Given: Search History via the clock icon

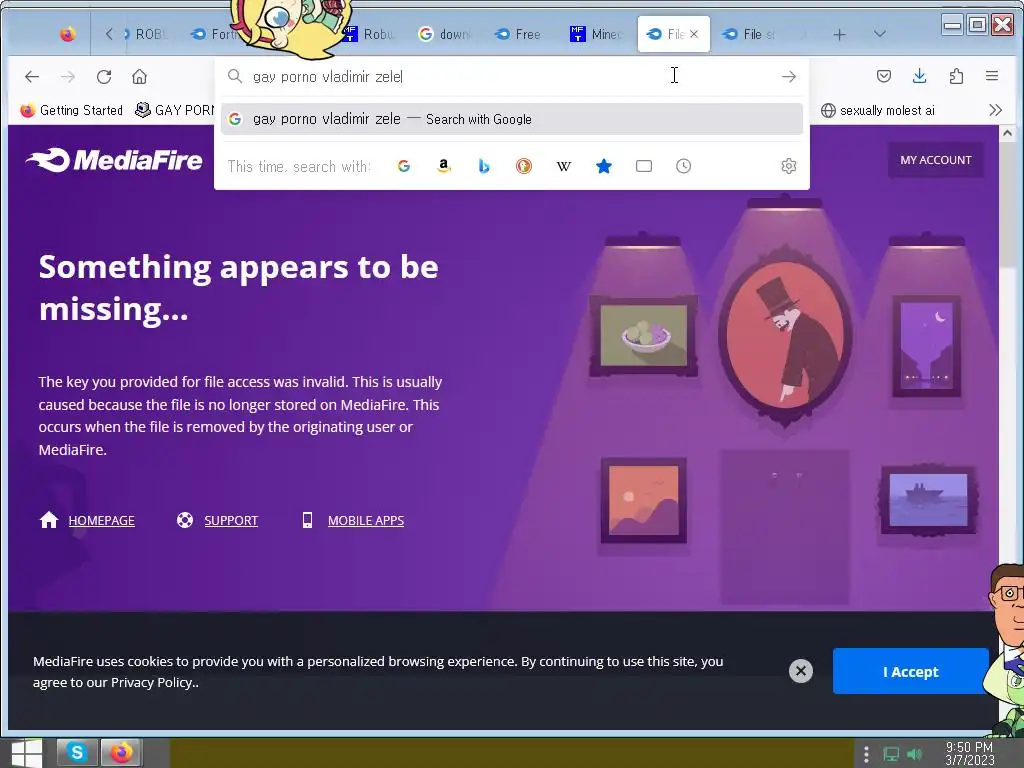Looking at the screenshot, I should point(683,166).
